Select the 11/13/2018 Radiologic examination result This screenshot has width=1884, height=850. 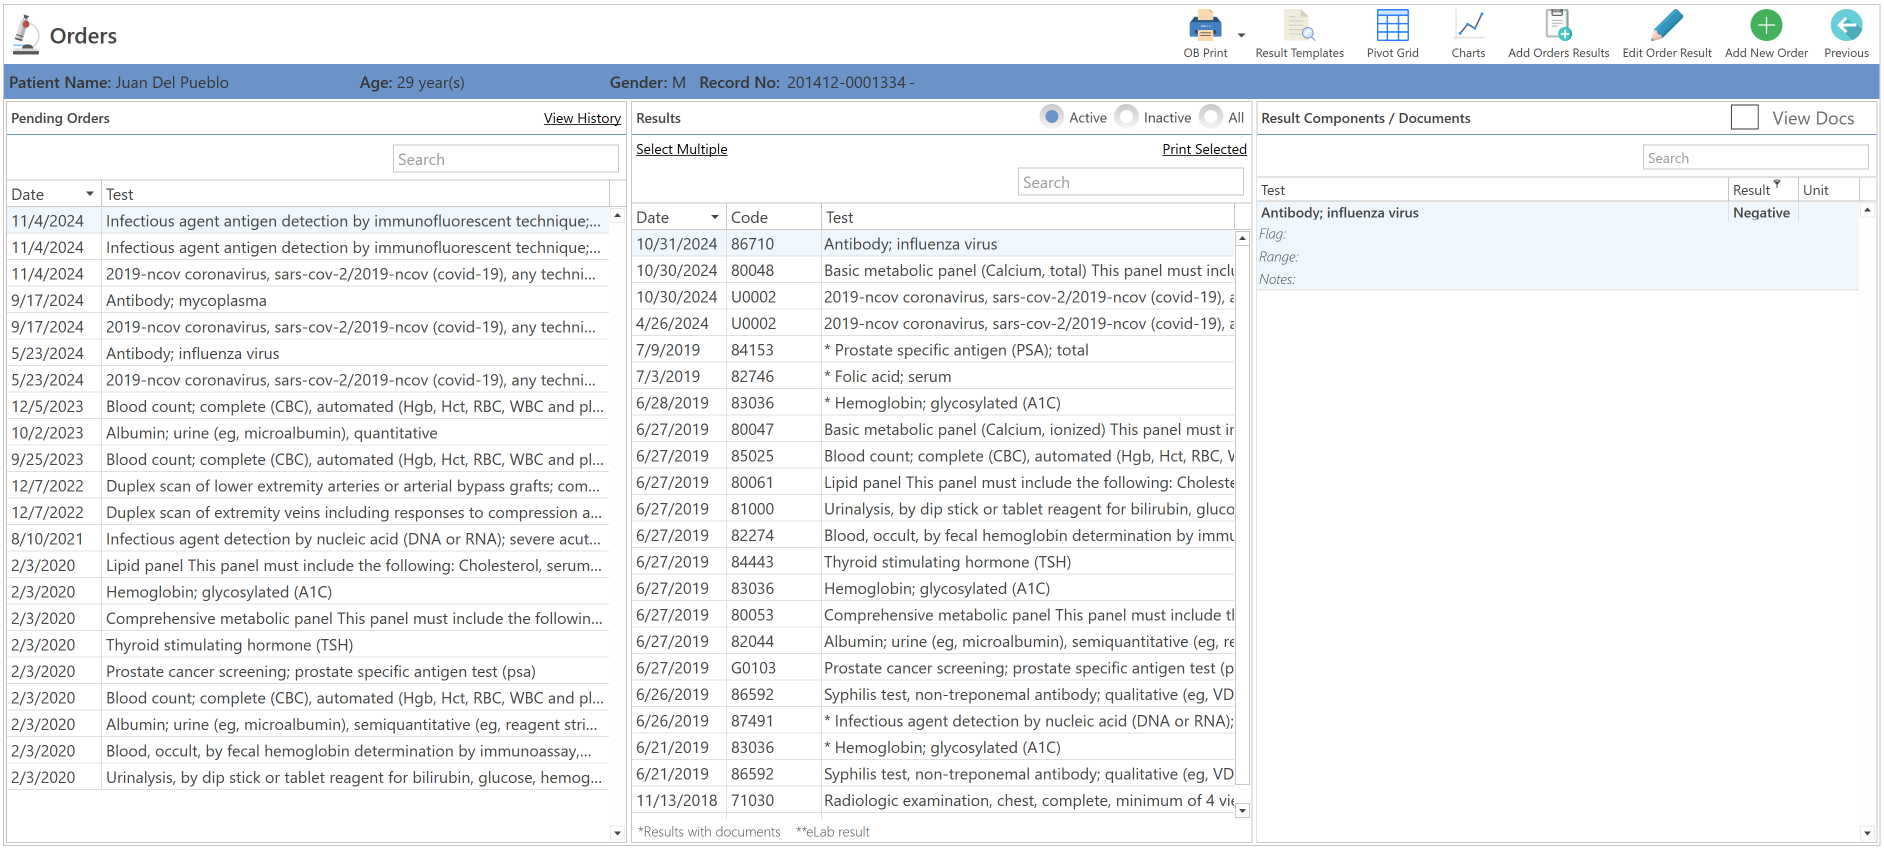pos(934,800)
